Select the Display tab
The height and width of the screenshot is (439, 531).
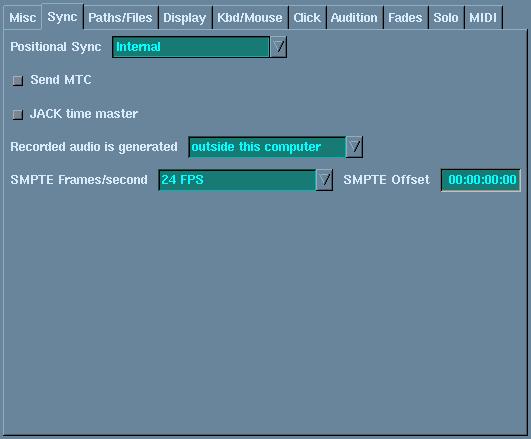pyautogui.click(x=185, y=18)
